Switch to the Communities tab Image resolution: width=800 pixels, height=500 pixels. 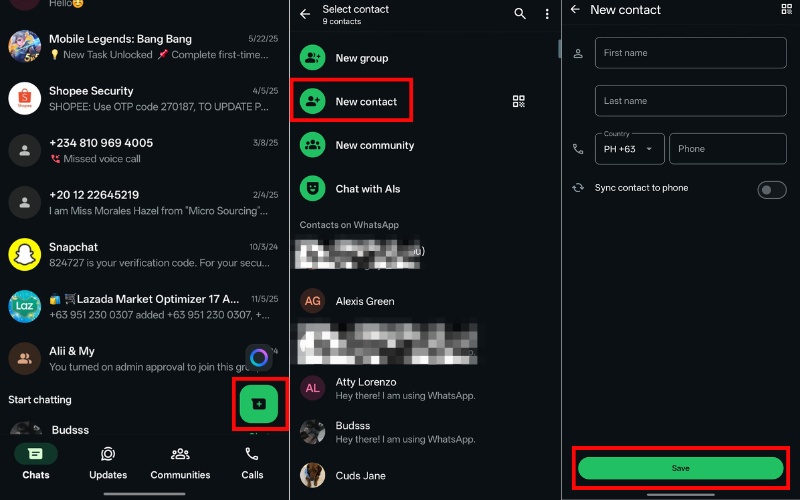click(x=180, y=463)
